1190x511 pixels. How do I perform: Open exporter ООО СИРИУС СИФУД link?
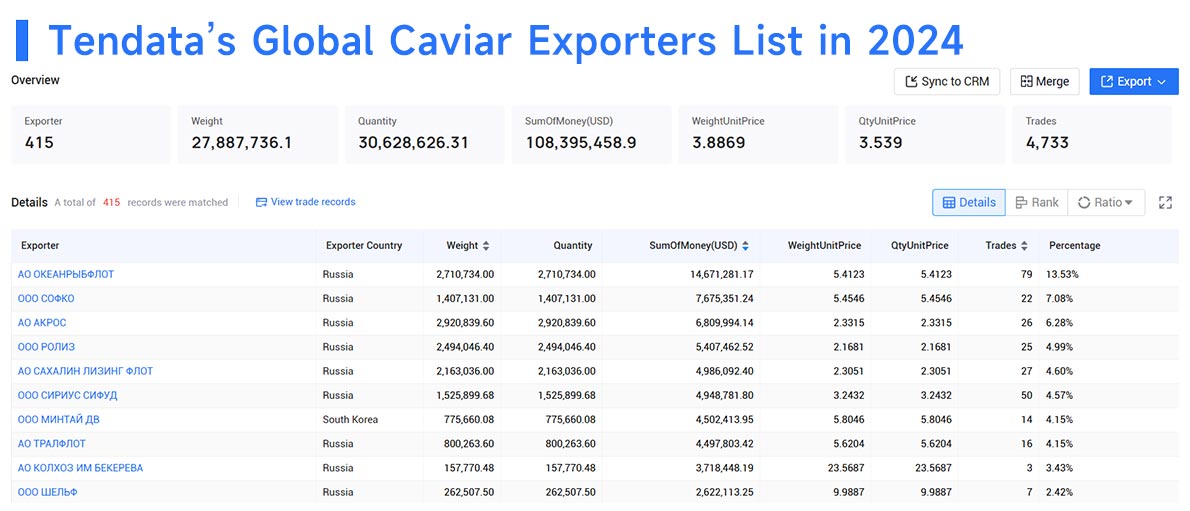coord(68,396)
